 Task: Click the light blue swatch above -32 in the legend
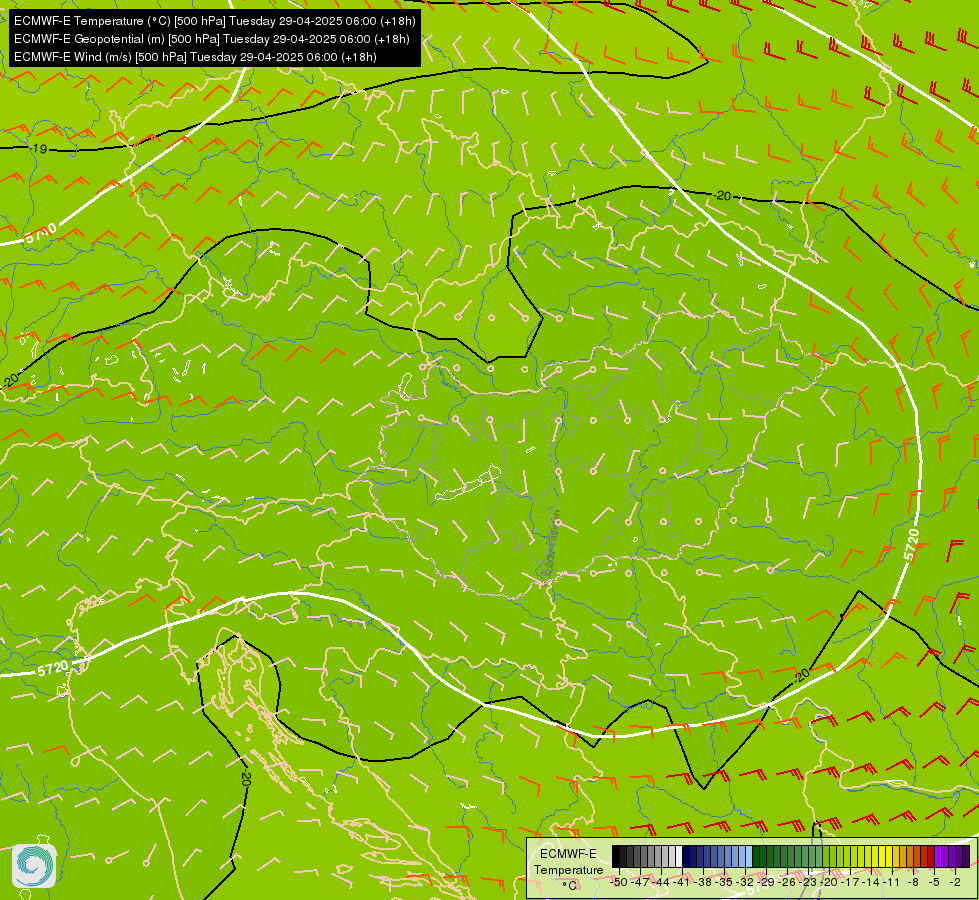(749, 856)
